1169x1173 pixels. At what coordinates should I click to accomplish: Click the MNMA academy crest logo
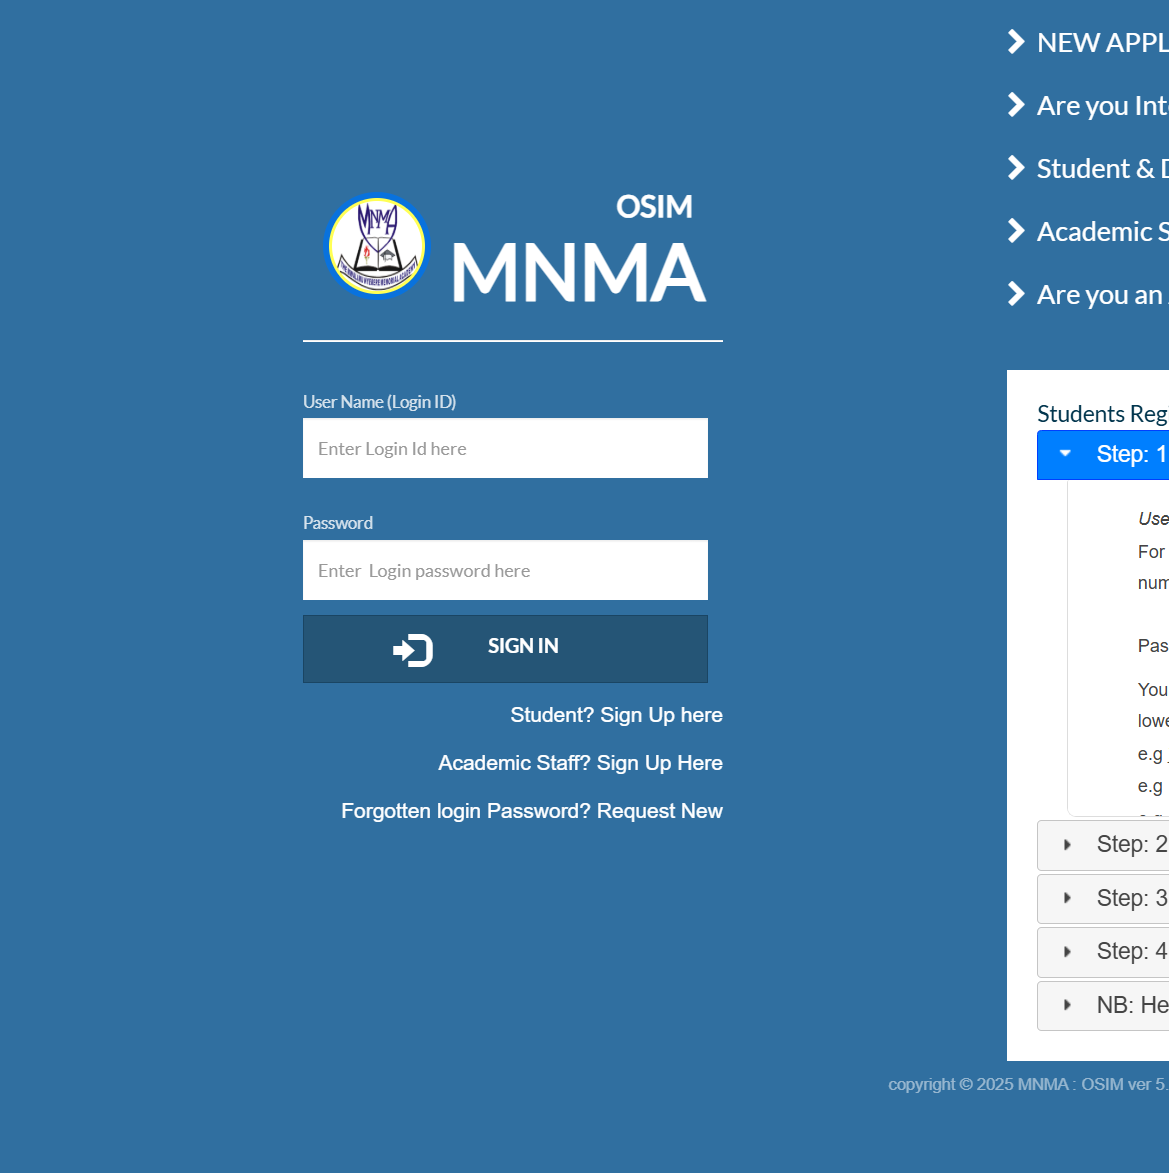pos(377,246)
